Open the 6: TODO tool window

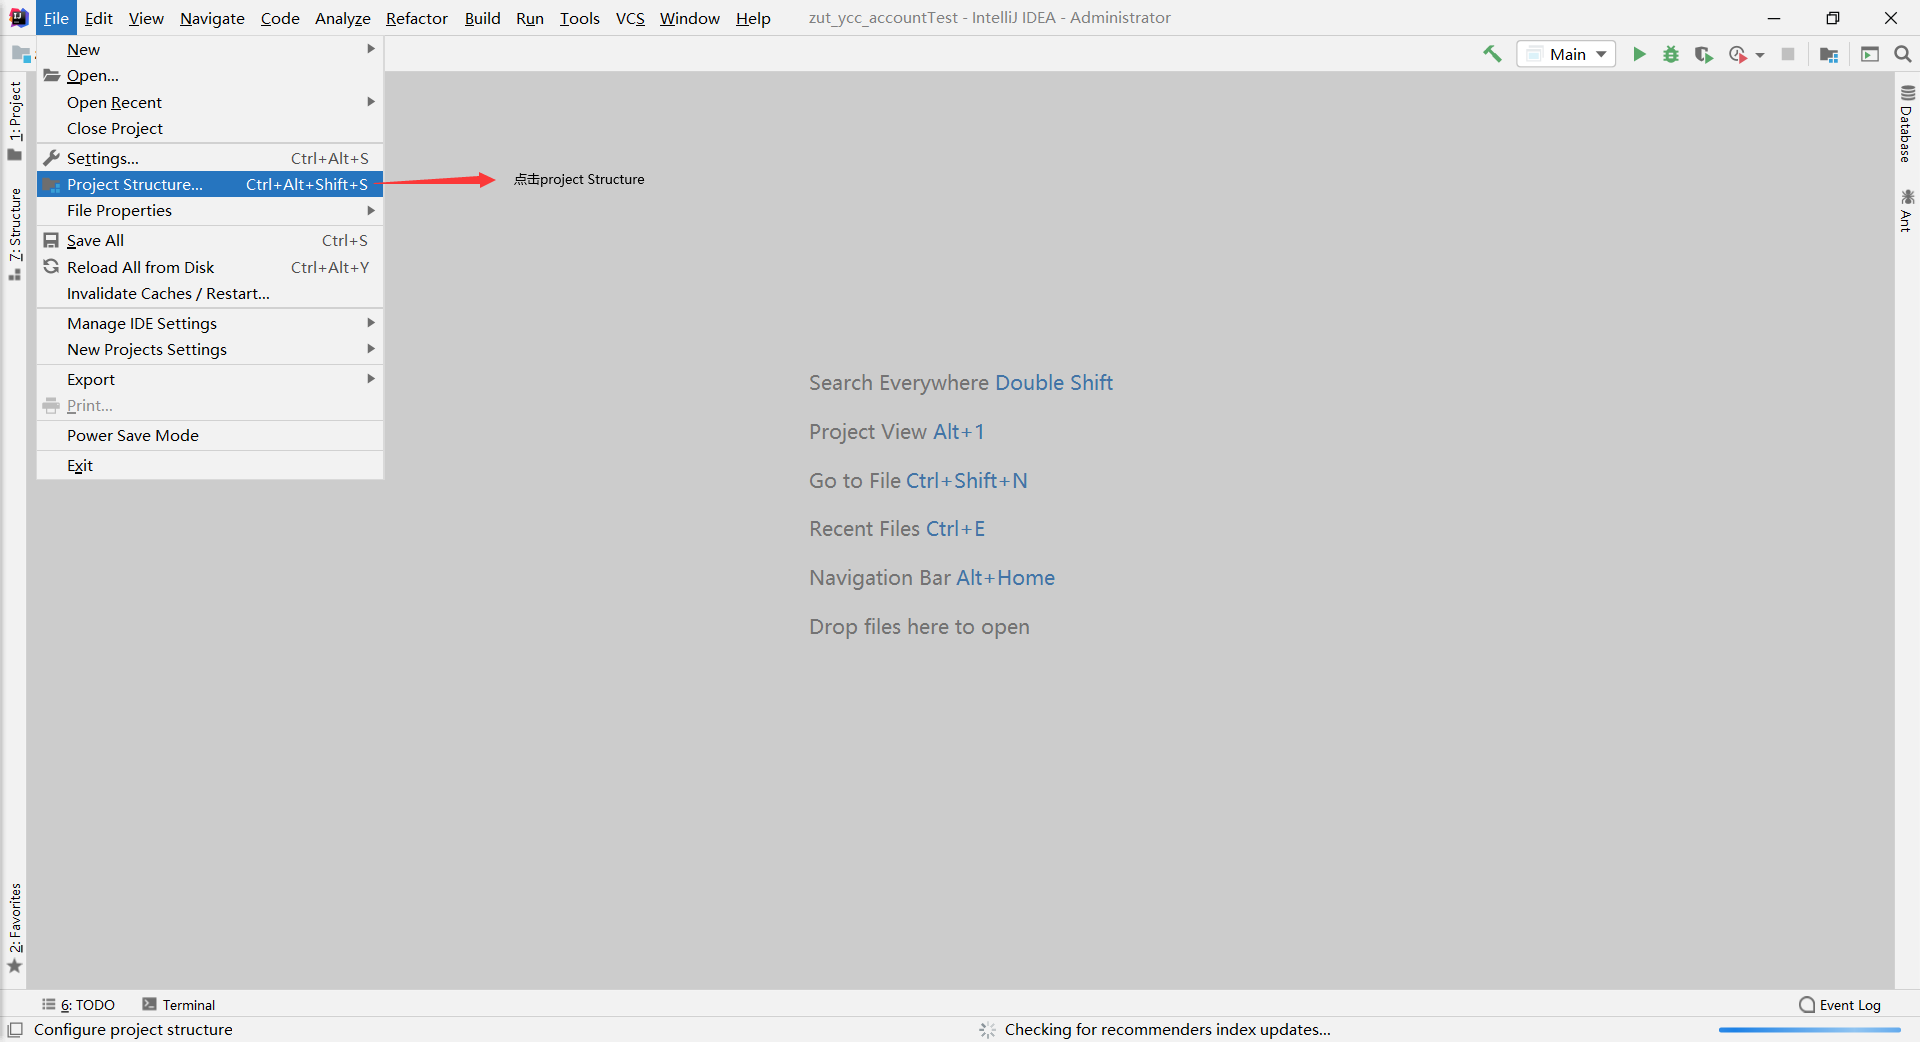click(78, 1004)
